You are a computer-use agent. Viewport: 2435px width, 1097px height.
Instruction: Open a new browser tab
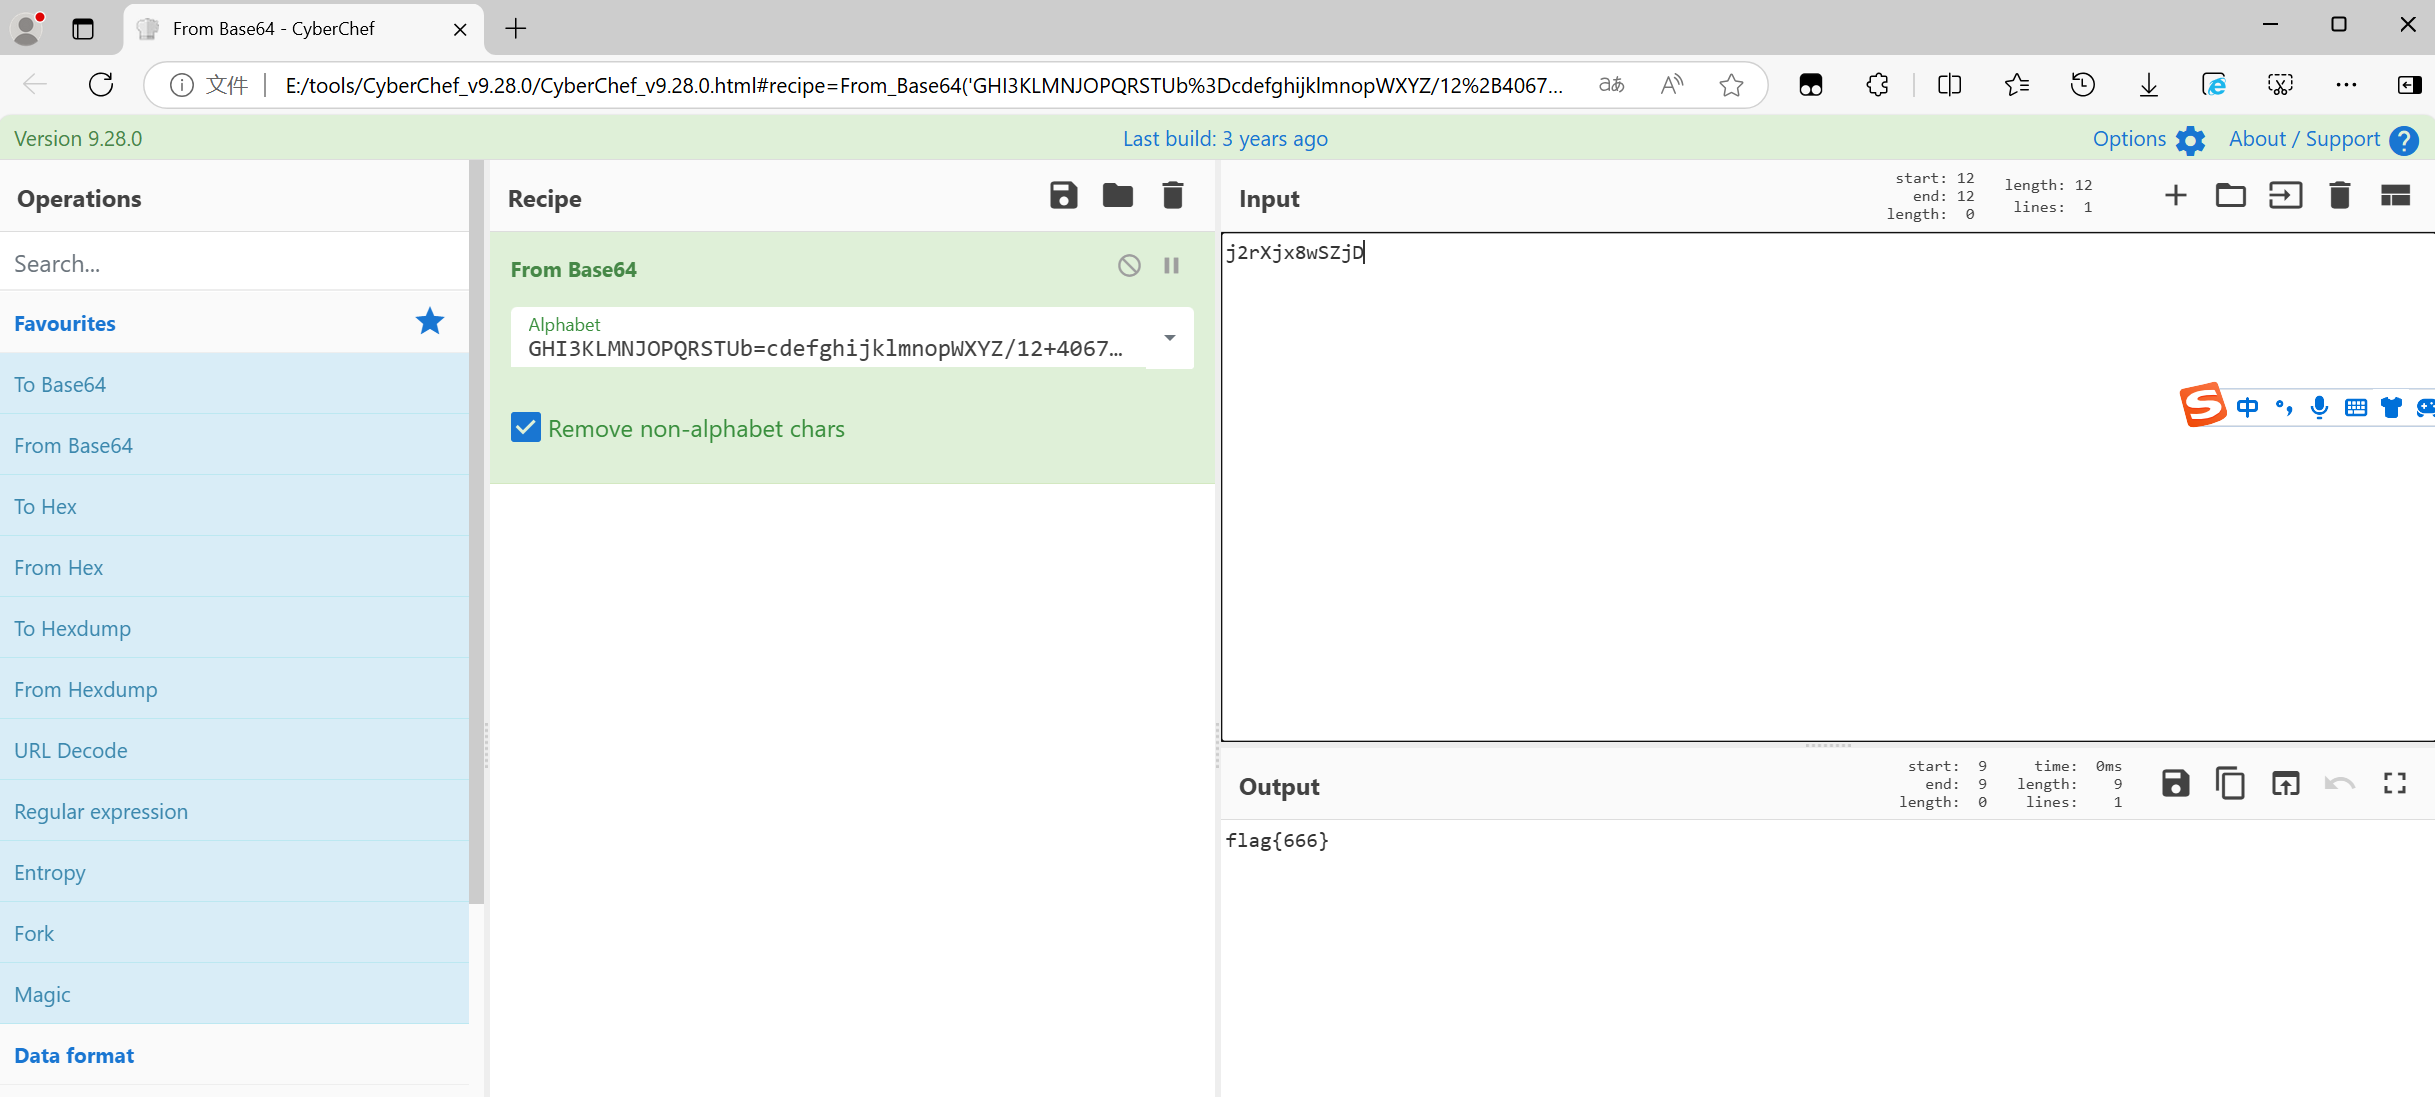[515, 28]
